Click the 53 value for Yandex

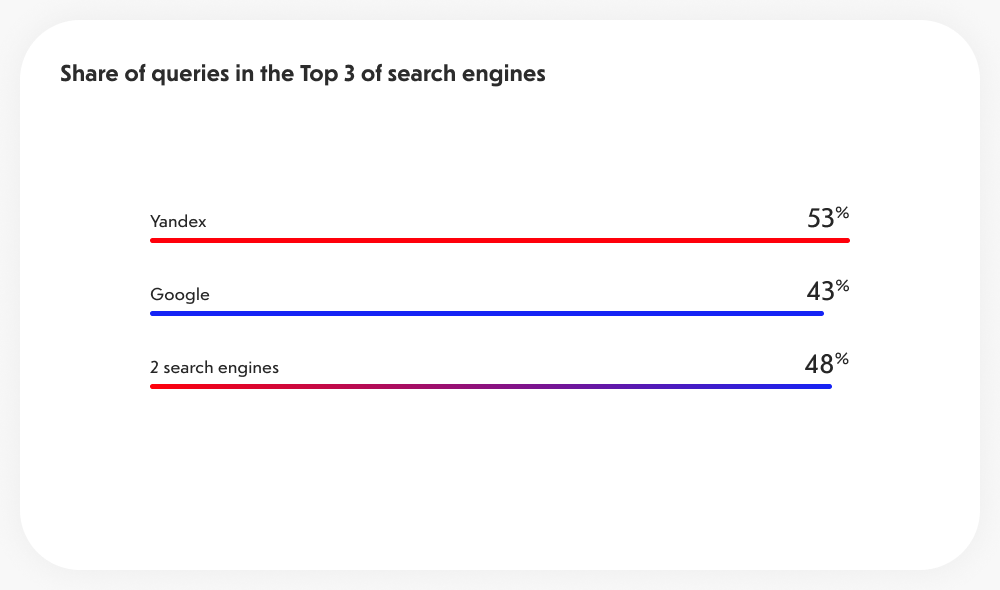[x=820, y=218]
